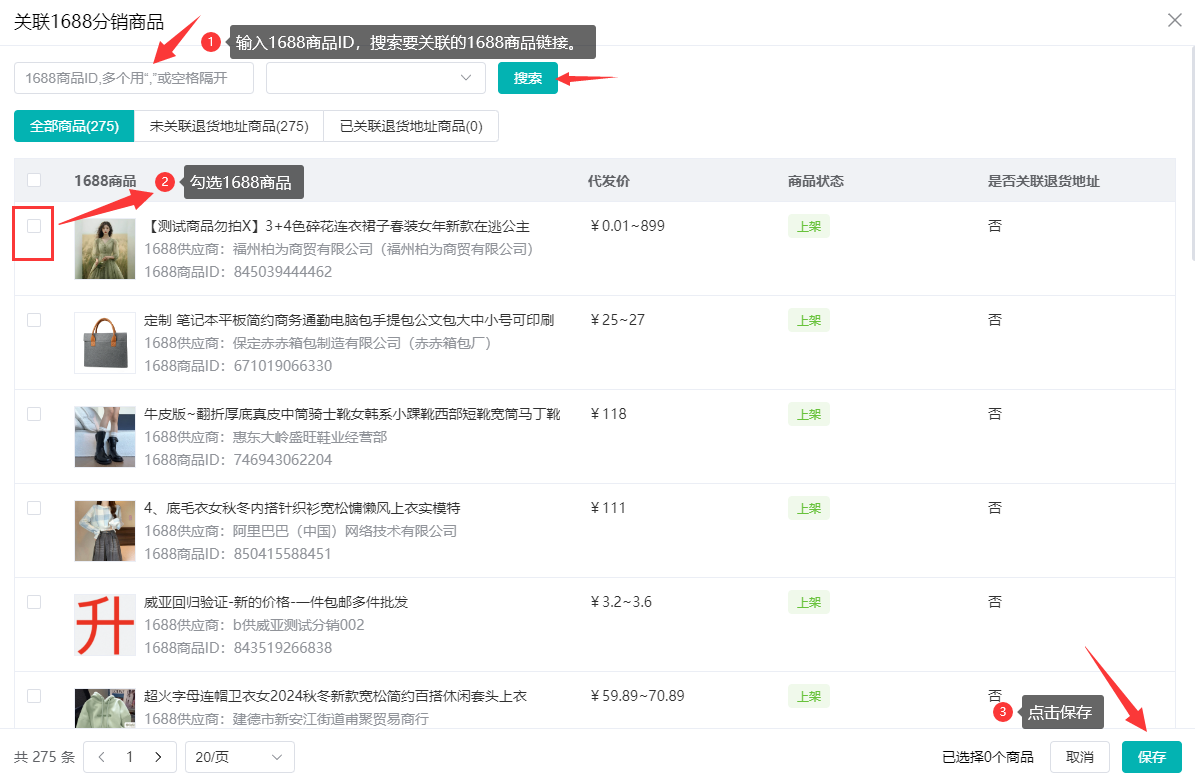Open the 20/页 page size dropdown

239,757
